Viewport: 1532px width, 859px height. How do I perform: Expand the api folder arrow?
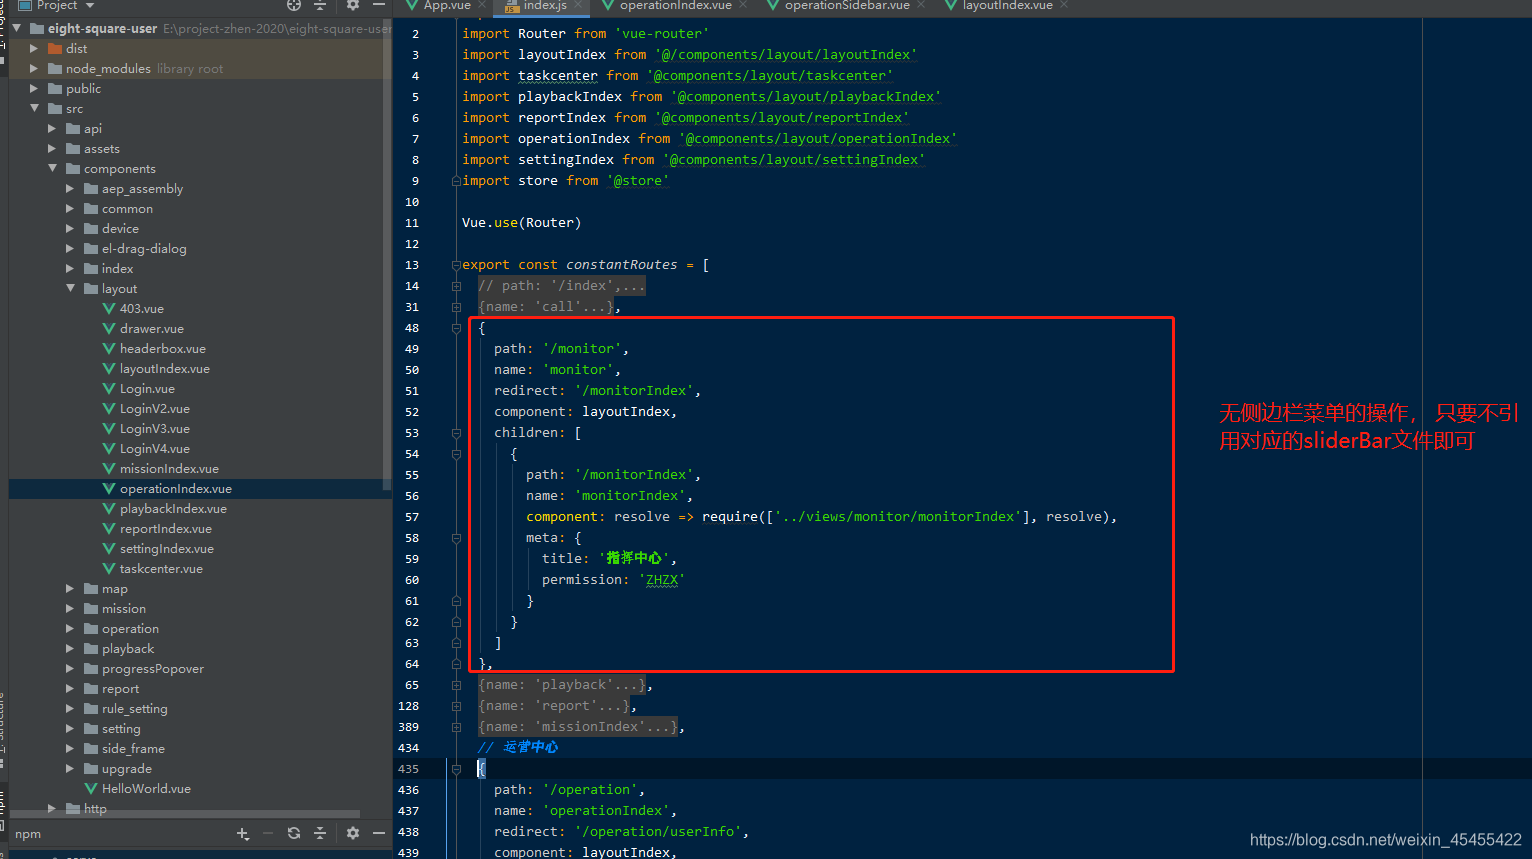point(52,129)
